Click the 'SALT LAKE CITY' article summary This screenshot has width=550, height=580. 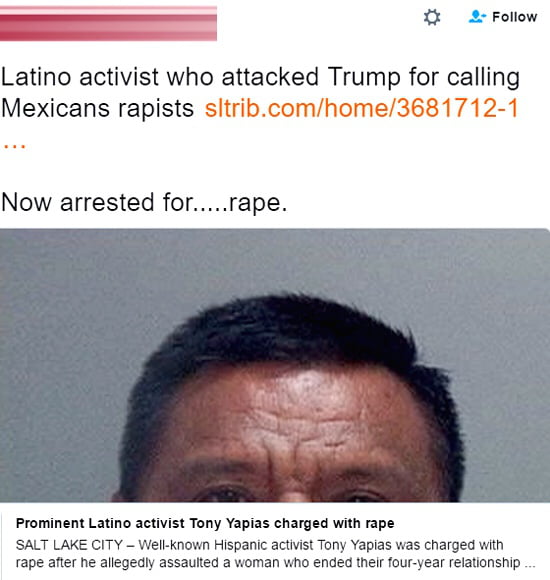tap(69, 545)
